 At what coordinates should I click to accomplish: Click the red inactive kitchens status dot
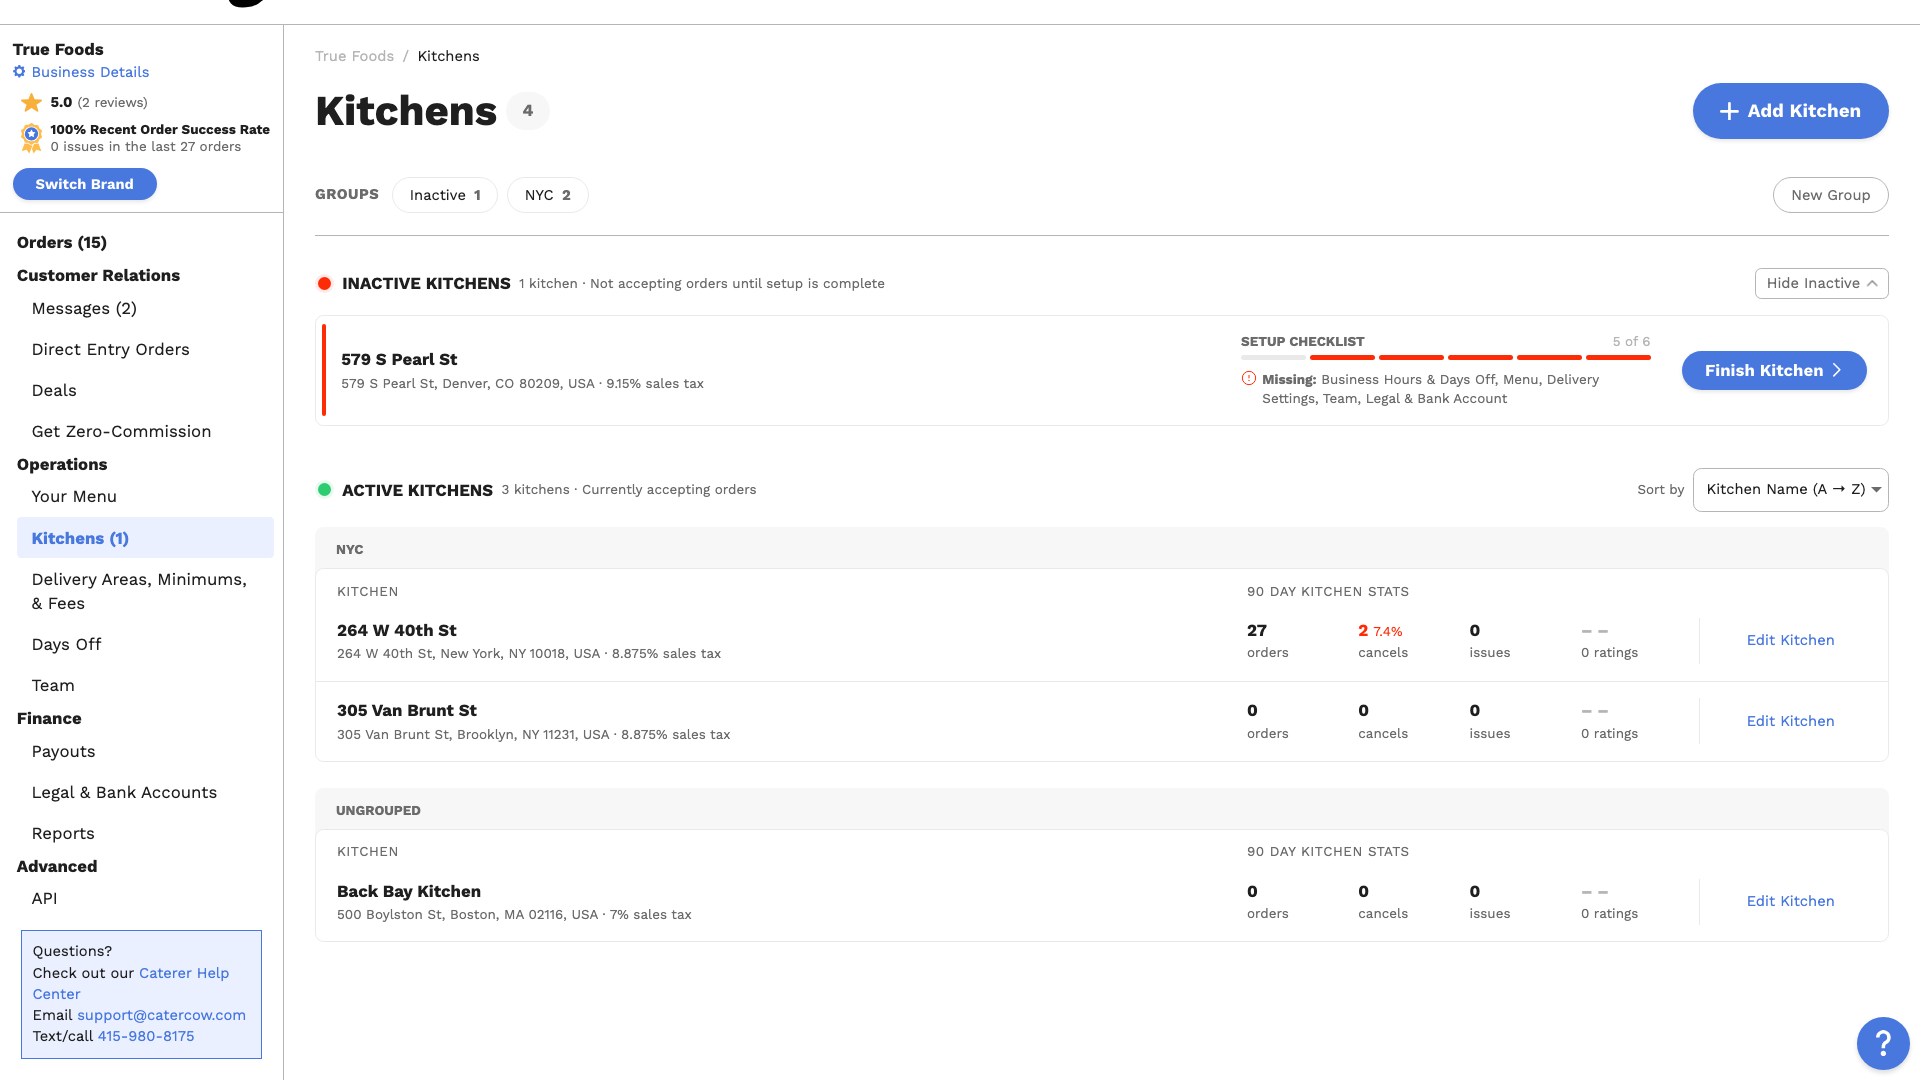click(x=324, y=284)
